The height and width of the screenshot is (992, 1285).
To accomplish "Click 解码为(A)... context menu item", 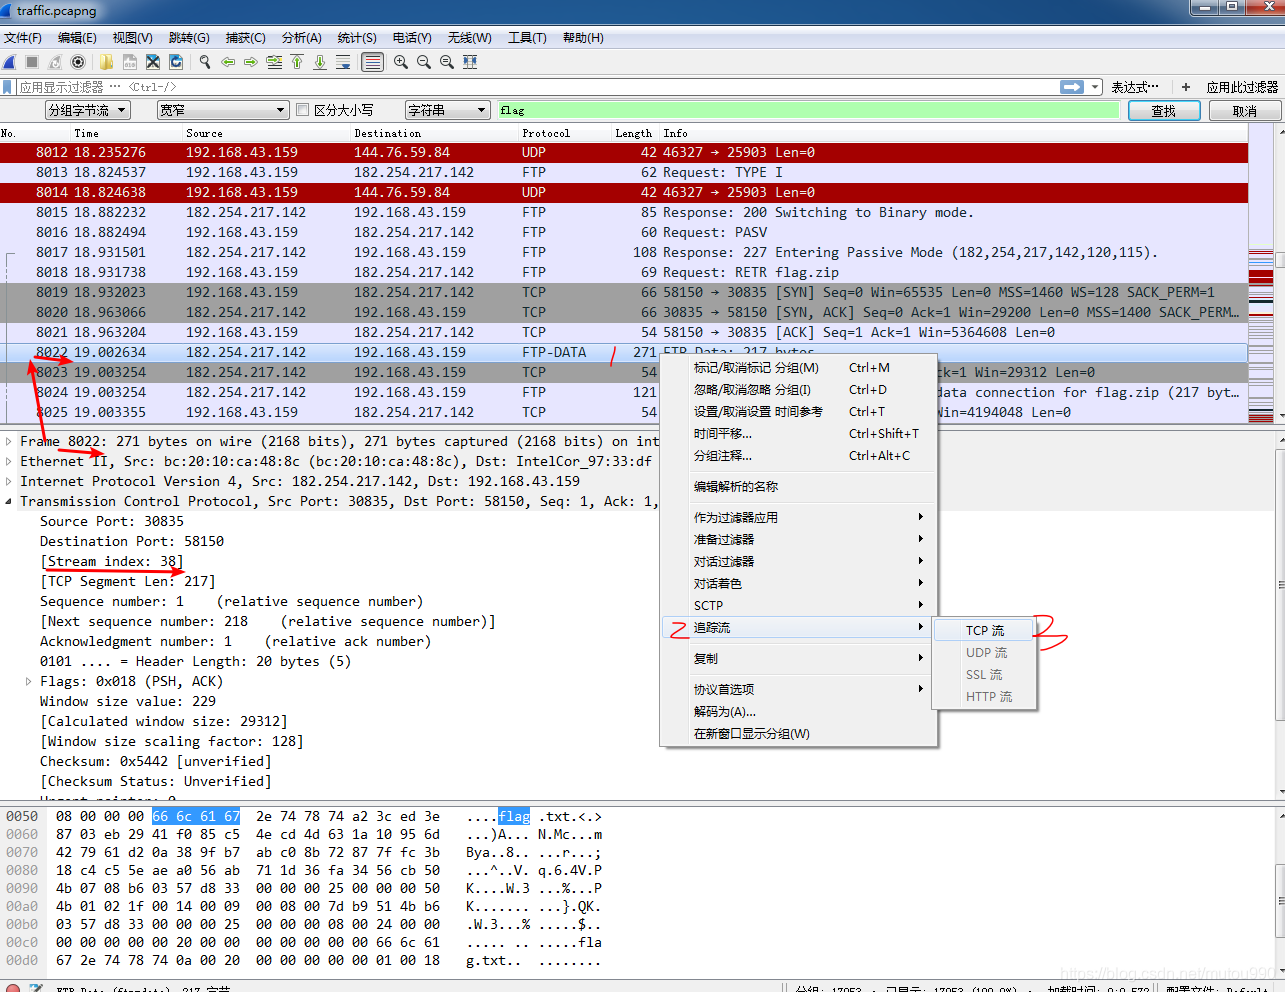I will click(x=799, y=711).
